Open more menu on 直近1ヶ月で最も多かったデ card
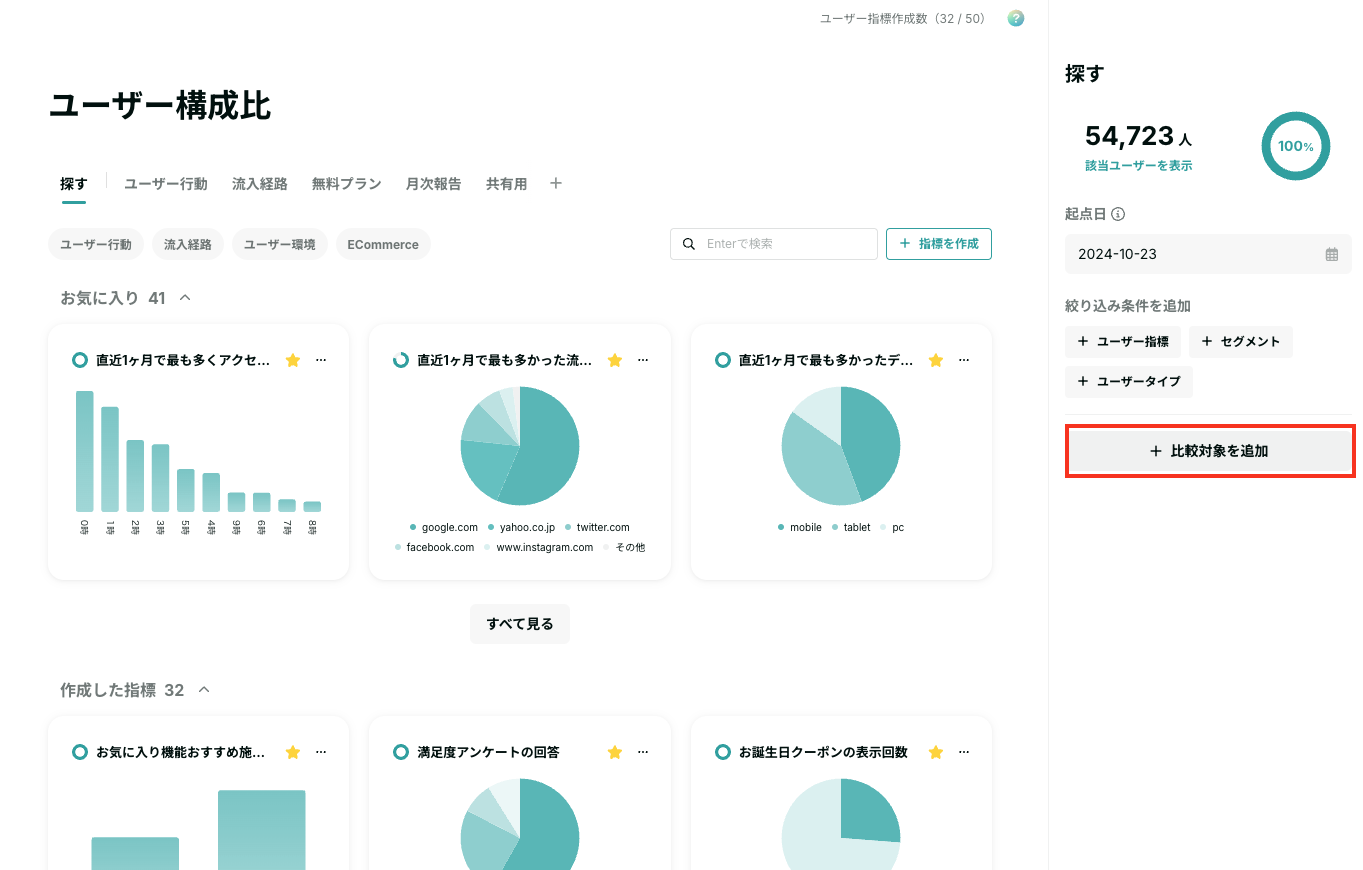The height and width of the screenshot is (870, 1363). coord(964,360)
